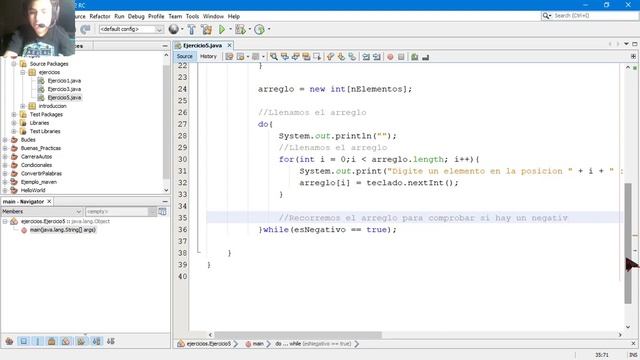Open the default config combo box
Viewport: 640px width, 360px height.
pos(131,29)
